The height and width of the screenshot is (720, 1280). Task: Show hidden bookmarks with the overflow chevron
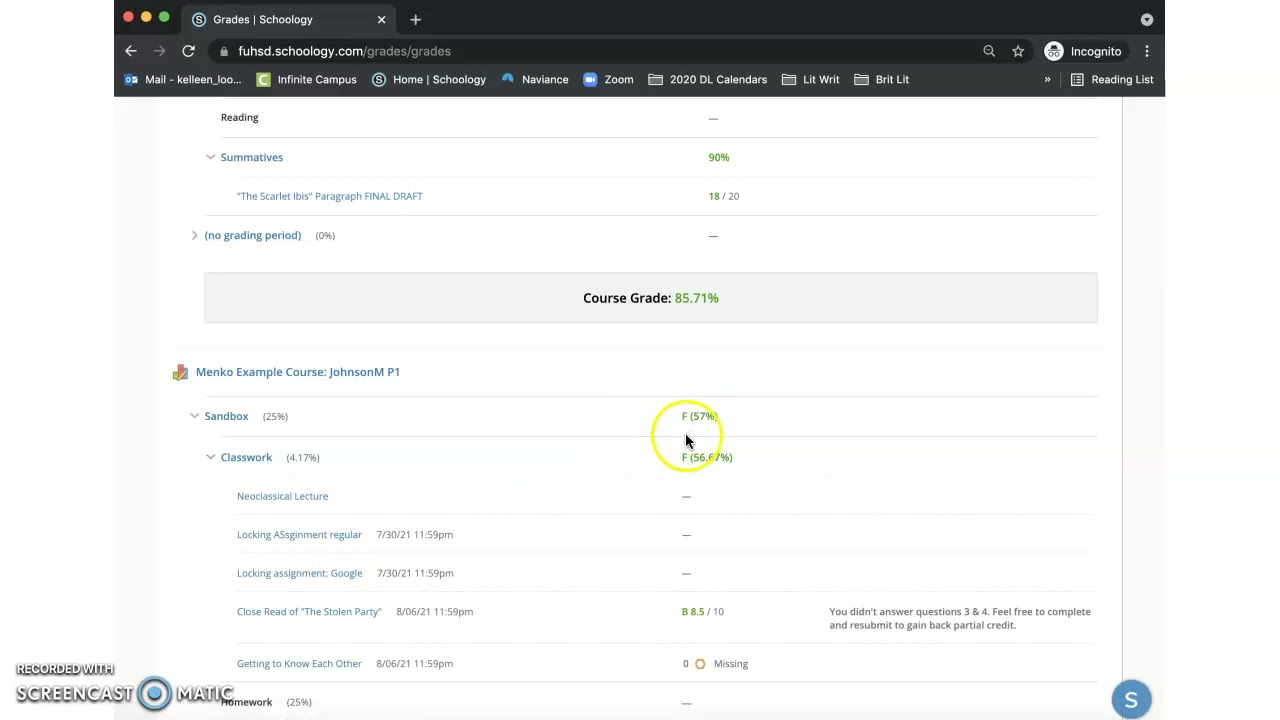click(x=1047, y=79)
